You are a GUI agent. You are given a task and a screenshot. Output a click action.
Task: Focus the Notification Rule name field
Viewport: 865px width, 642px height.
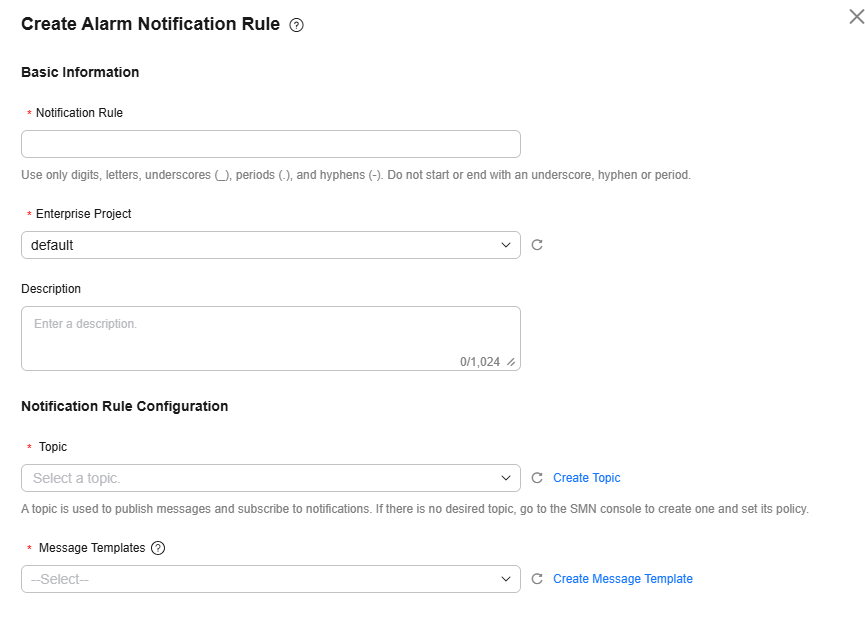(270, 144)
